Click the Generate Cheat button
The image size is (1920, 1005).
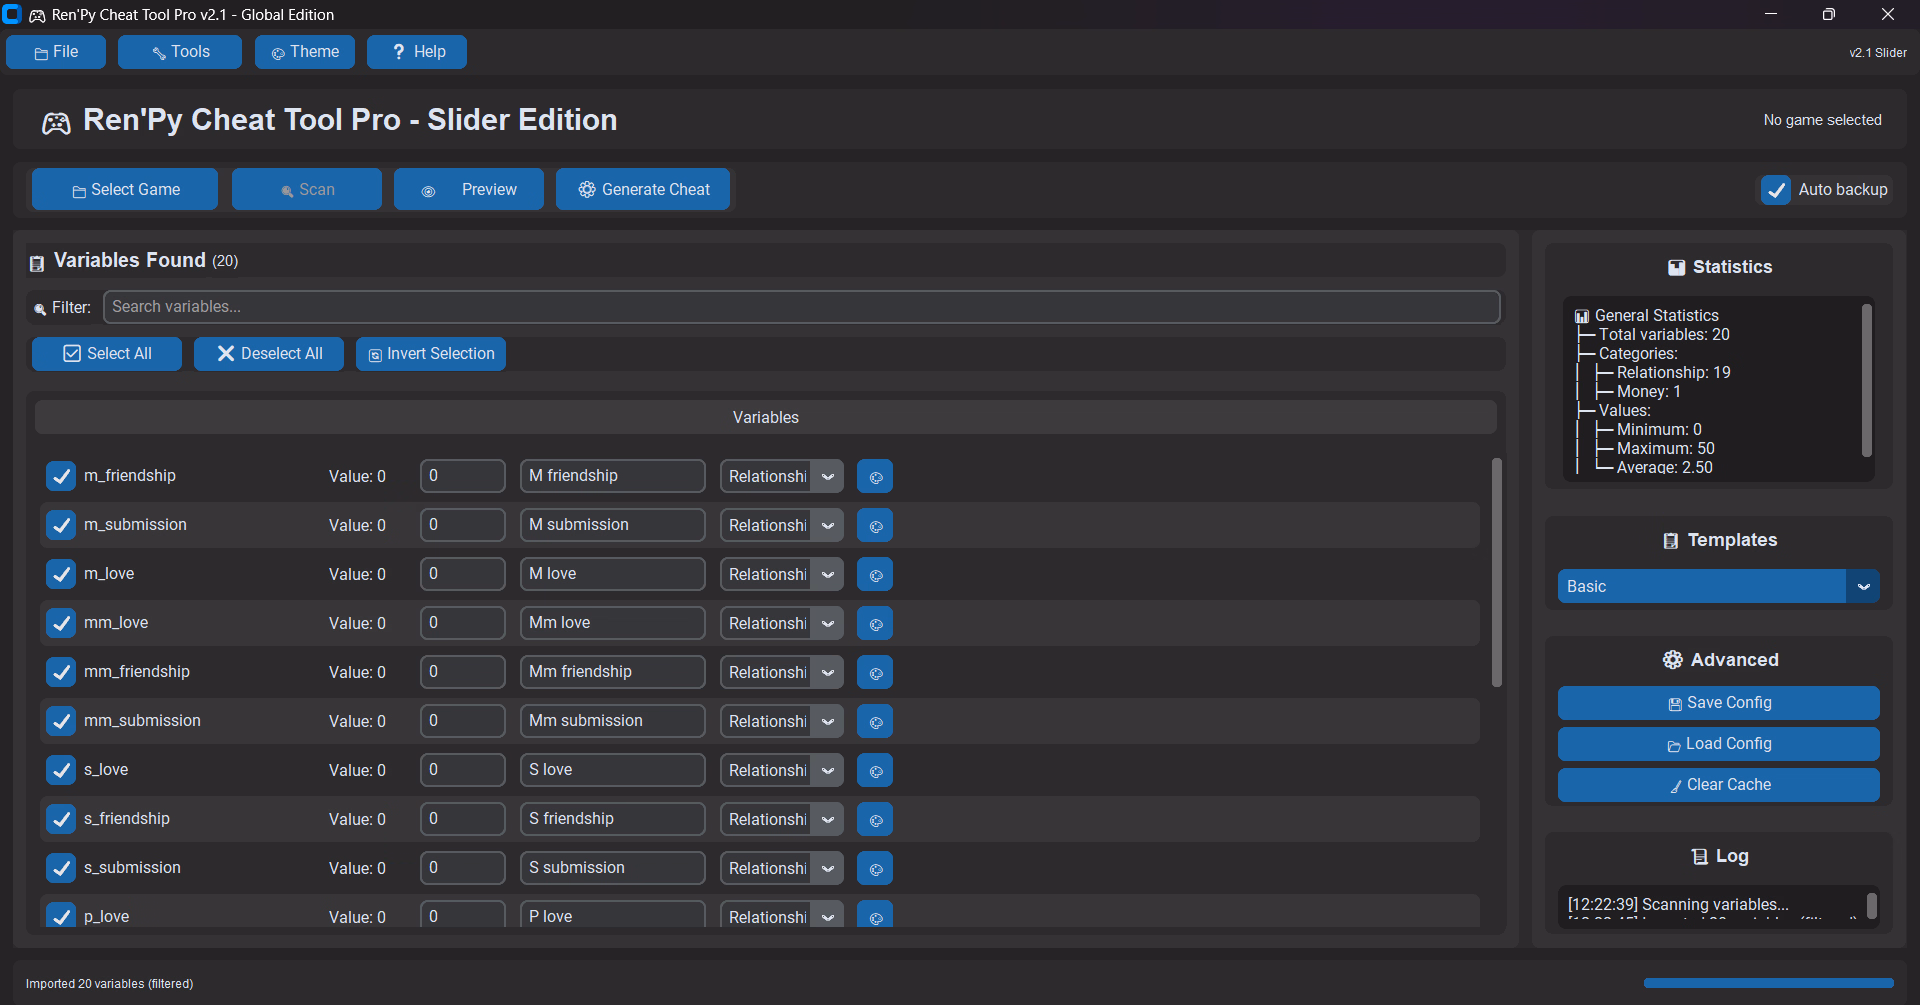click(643, 190)
